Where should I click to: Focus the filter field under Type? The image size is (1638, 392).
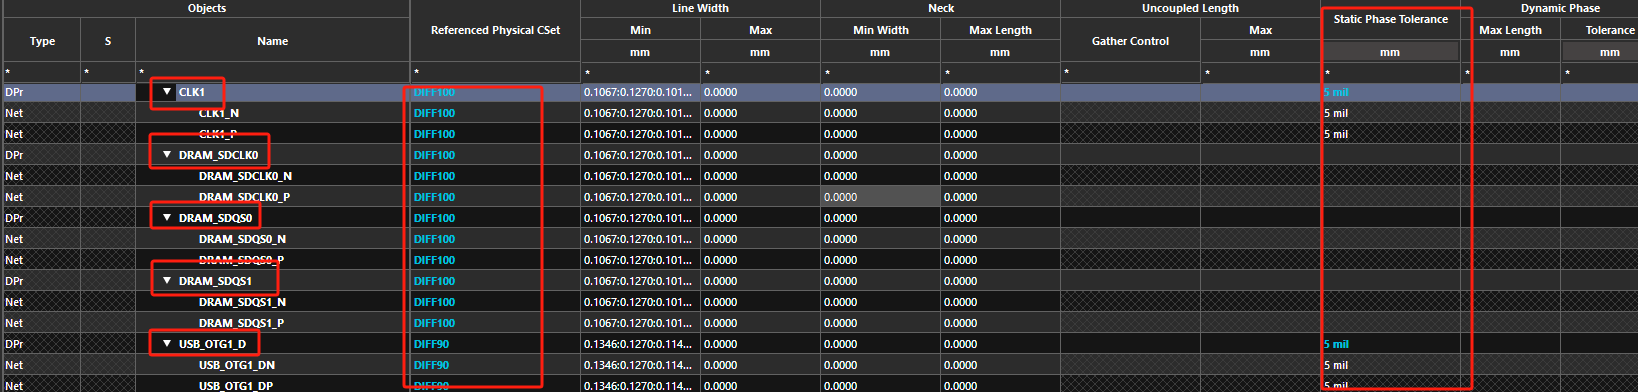coord(42,72)
